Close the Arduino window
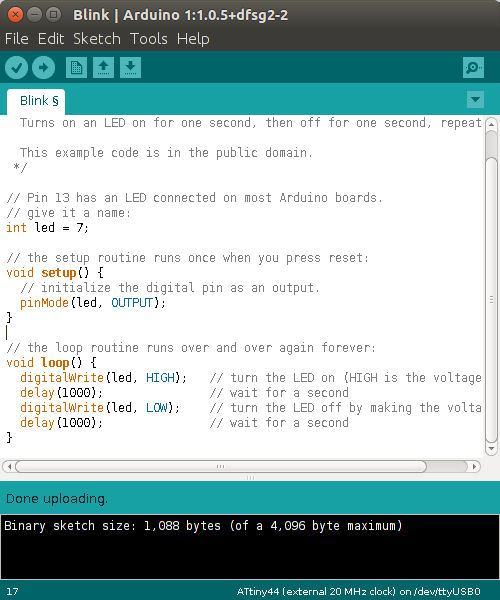 tap(15, 15)
